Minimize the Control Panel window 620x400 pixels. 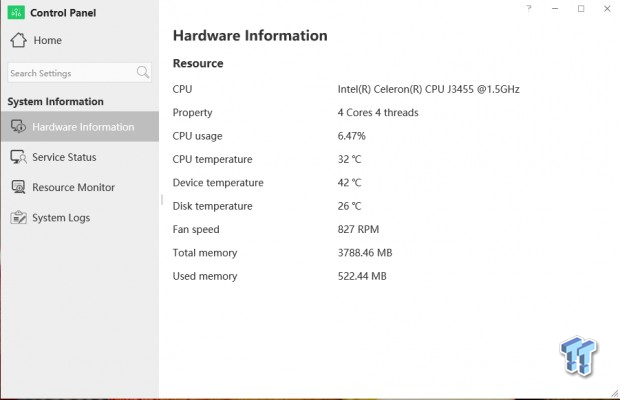click(x=555, y=8)
